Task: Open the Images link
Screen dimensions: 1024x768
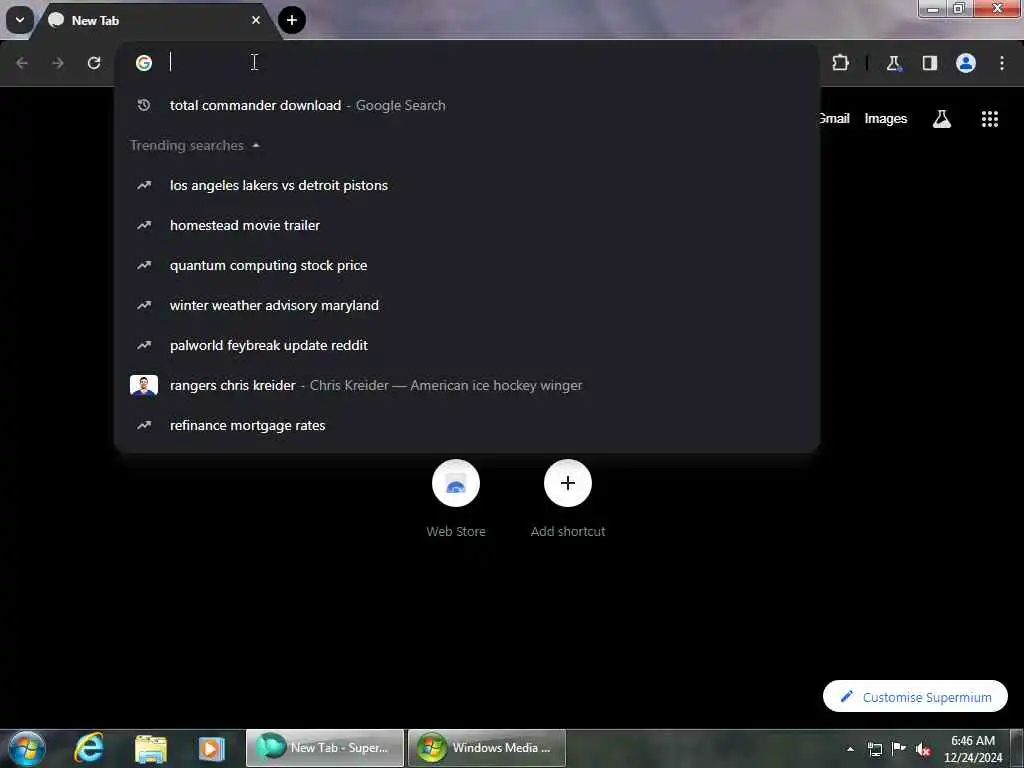Action: 886,118
